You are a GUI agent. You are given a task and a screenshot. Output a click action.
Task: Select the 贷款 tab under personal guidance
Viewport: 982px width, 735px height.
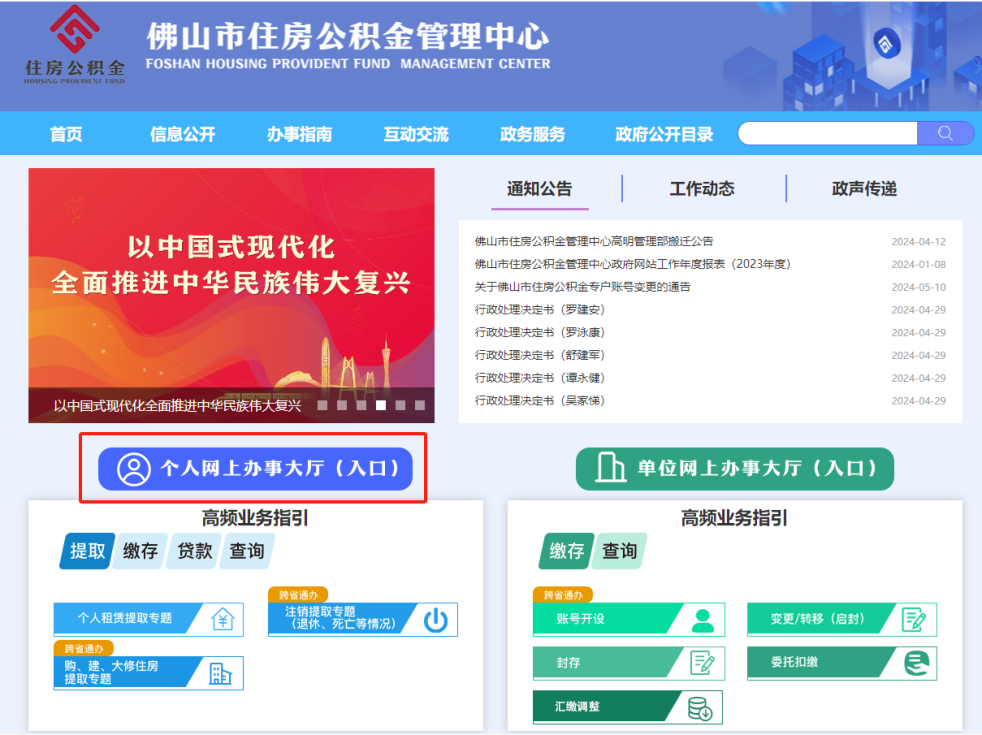tap(195, 551)
